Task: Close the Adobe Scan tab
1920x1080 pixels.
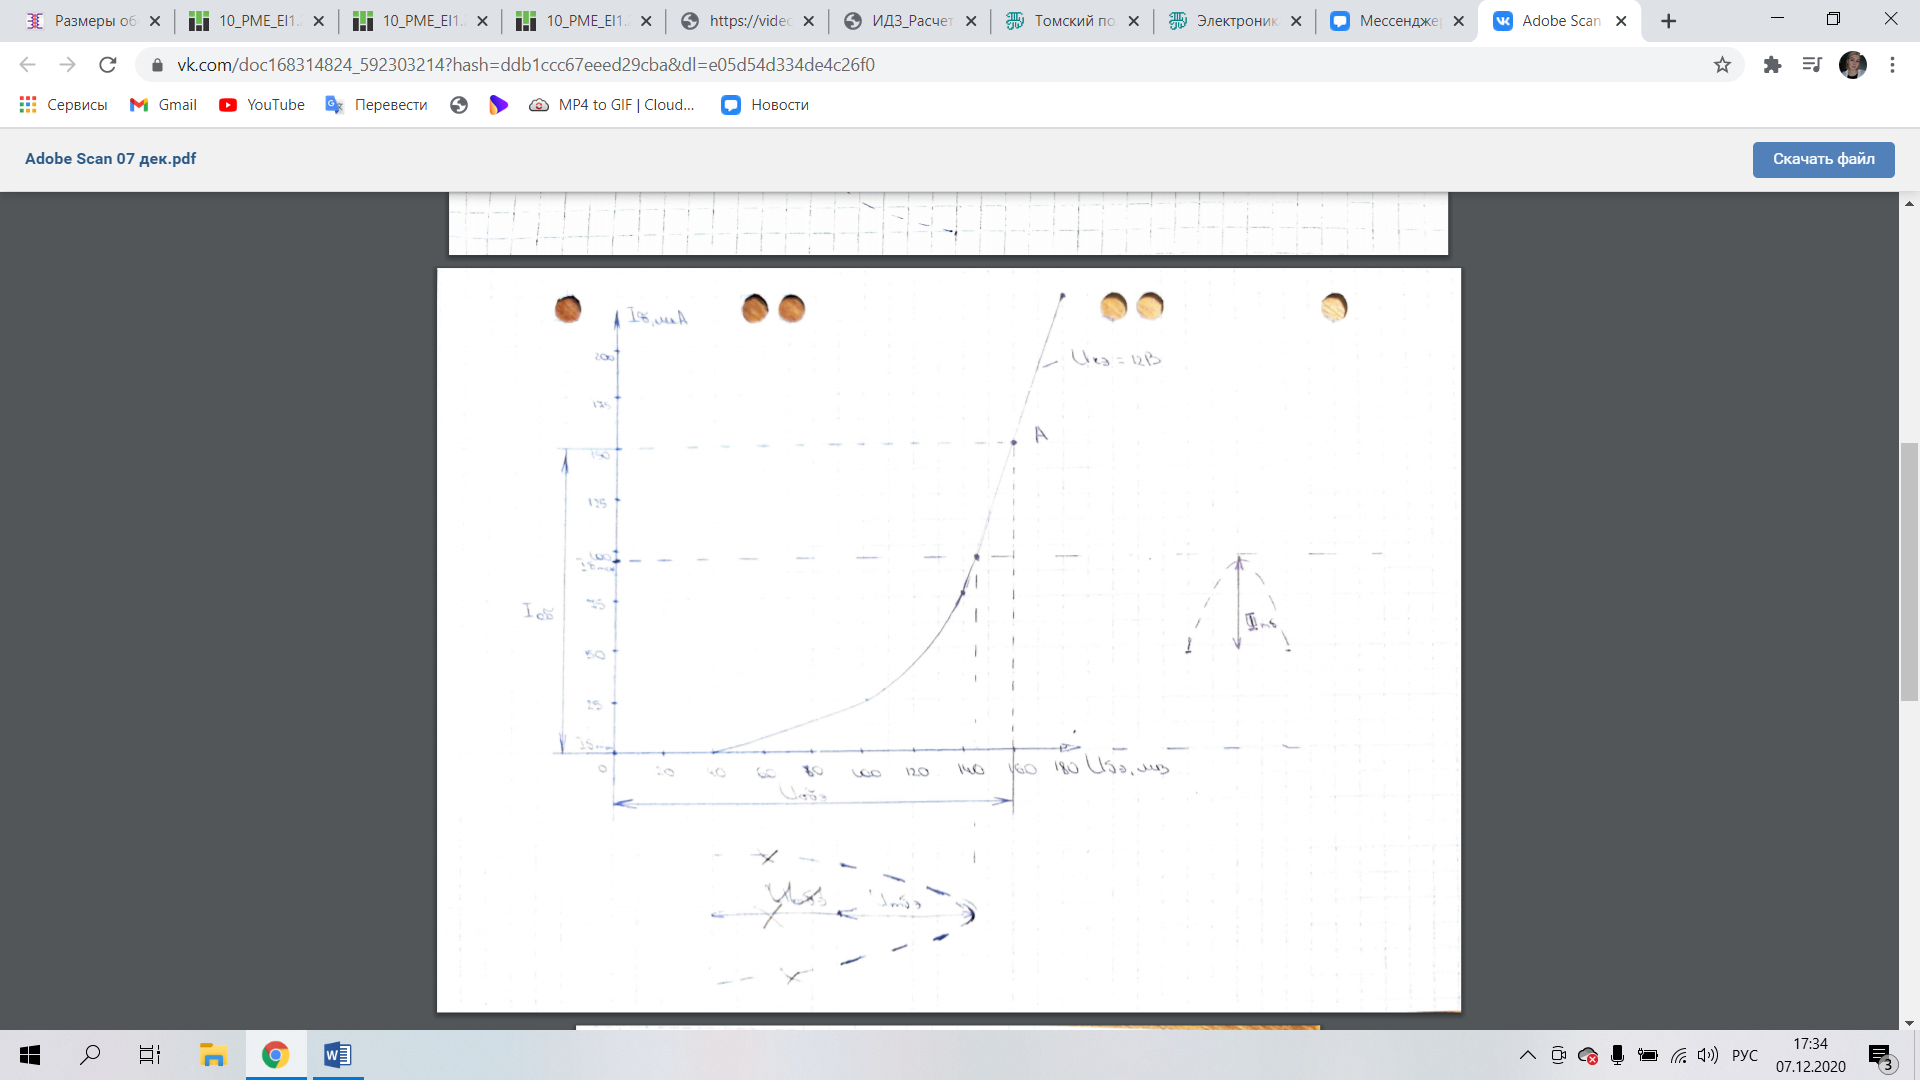Action: tap(1621, 21)
